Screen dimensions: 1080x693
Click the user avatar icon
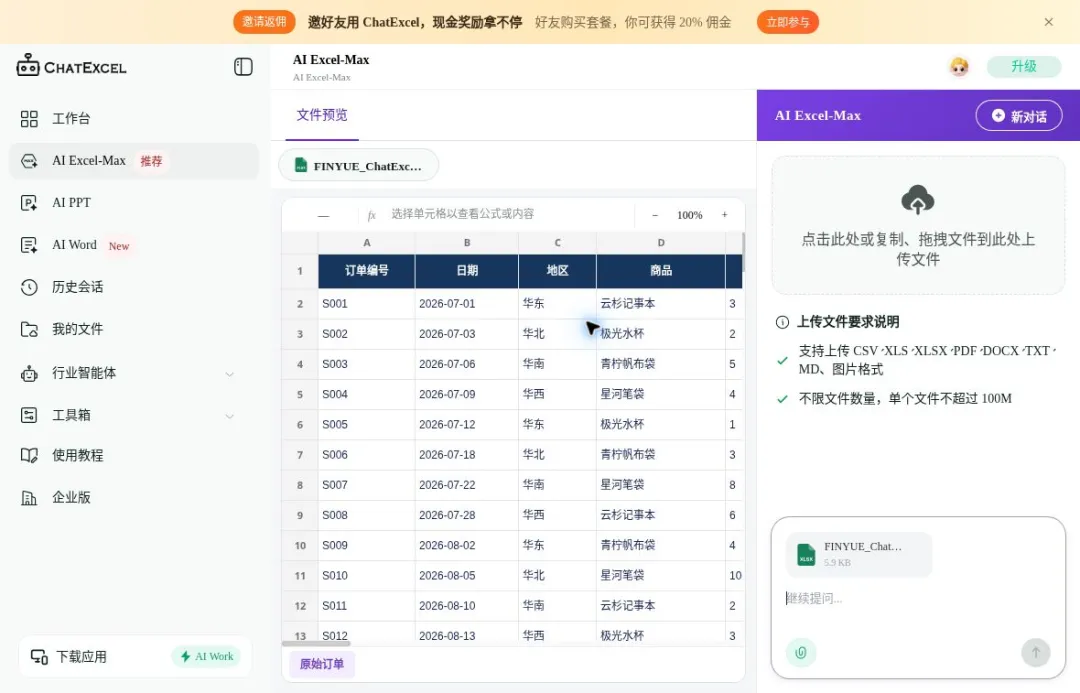[959, 66]
